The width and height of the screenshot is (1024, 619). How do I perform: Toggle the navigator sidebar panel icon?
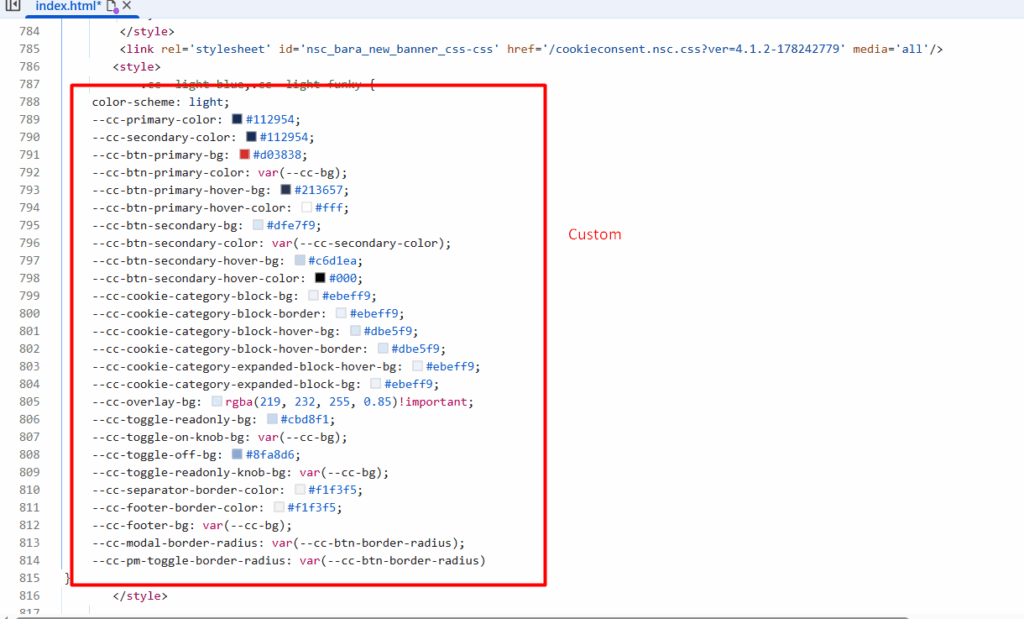click(13, 6)
